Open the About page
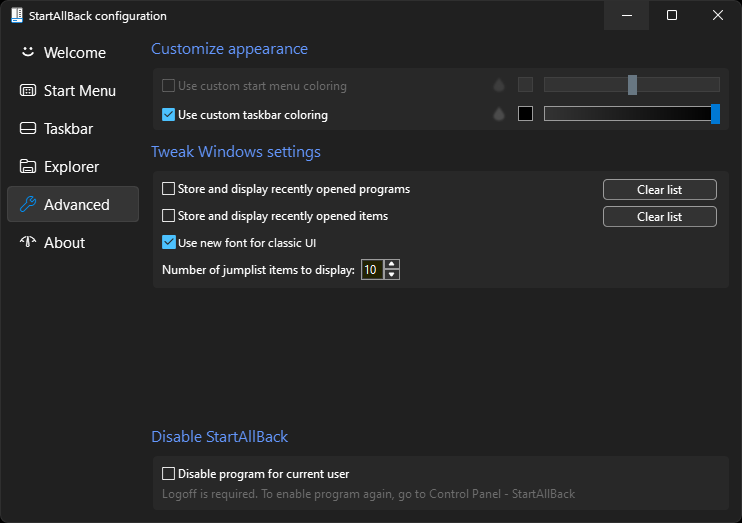Viewport: 742px width, 523px height. click(x=73, y=242)
